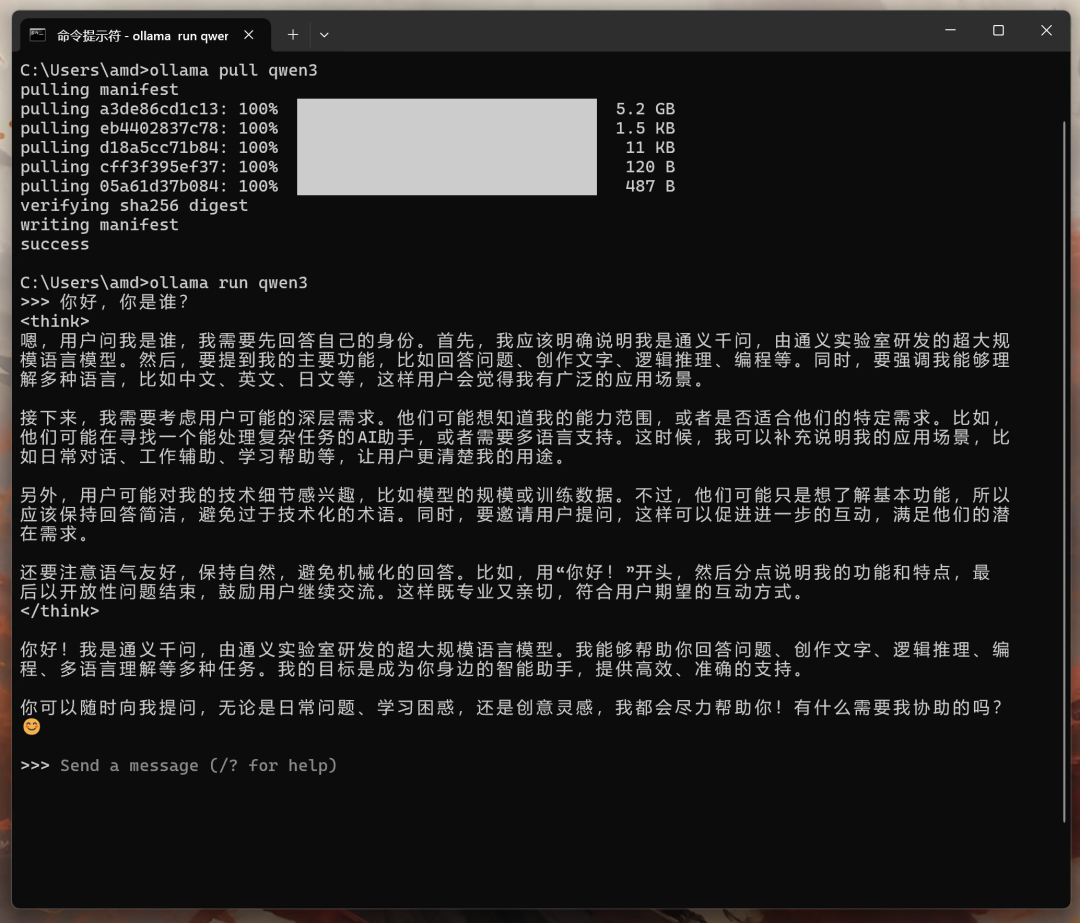Click the 'pulling manifest' line
Image resolution: width=1080 pixels, height=923 pixels.
[x=99, y=90]
